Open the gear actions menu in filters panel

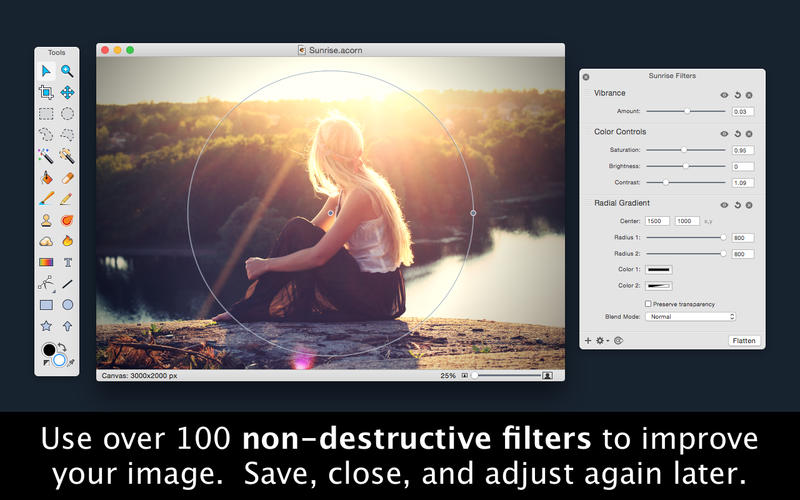(x=602, y=340)
